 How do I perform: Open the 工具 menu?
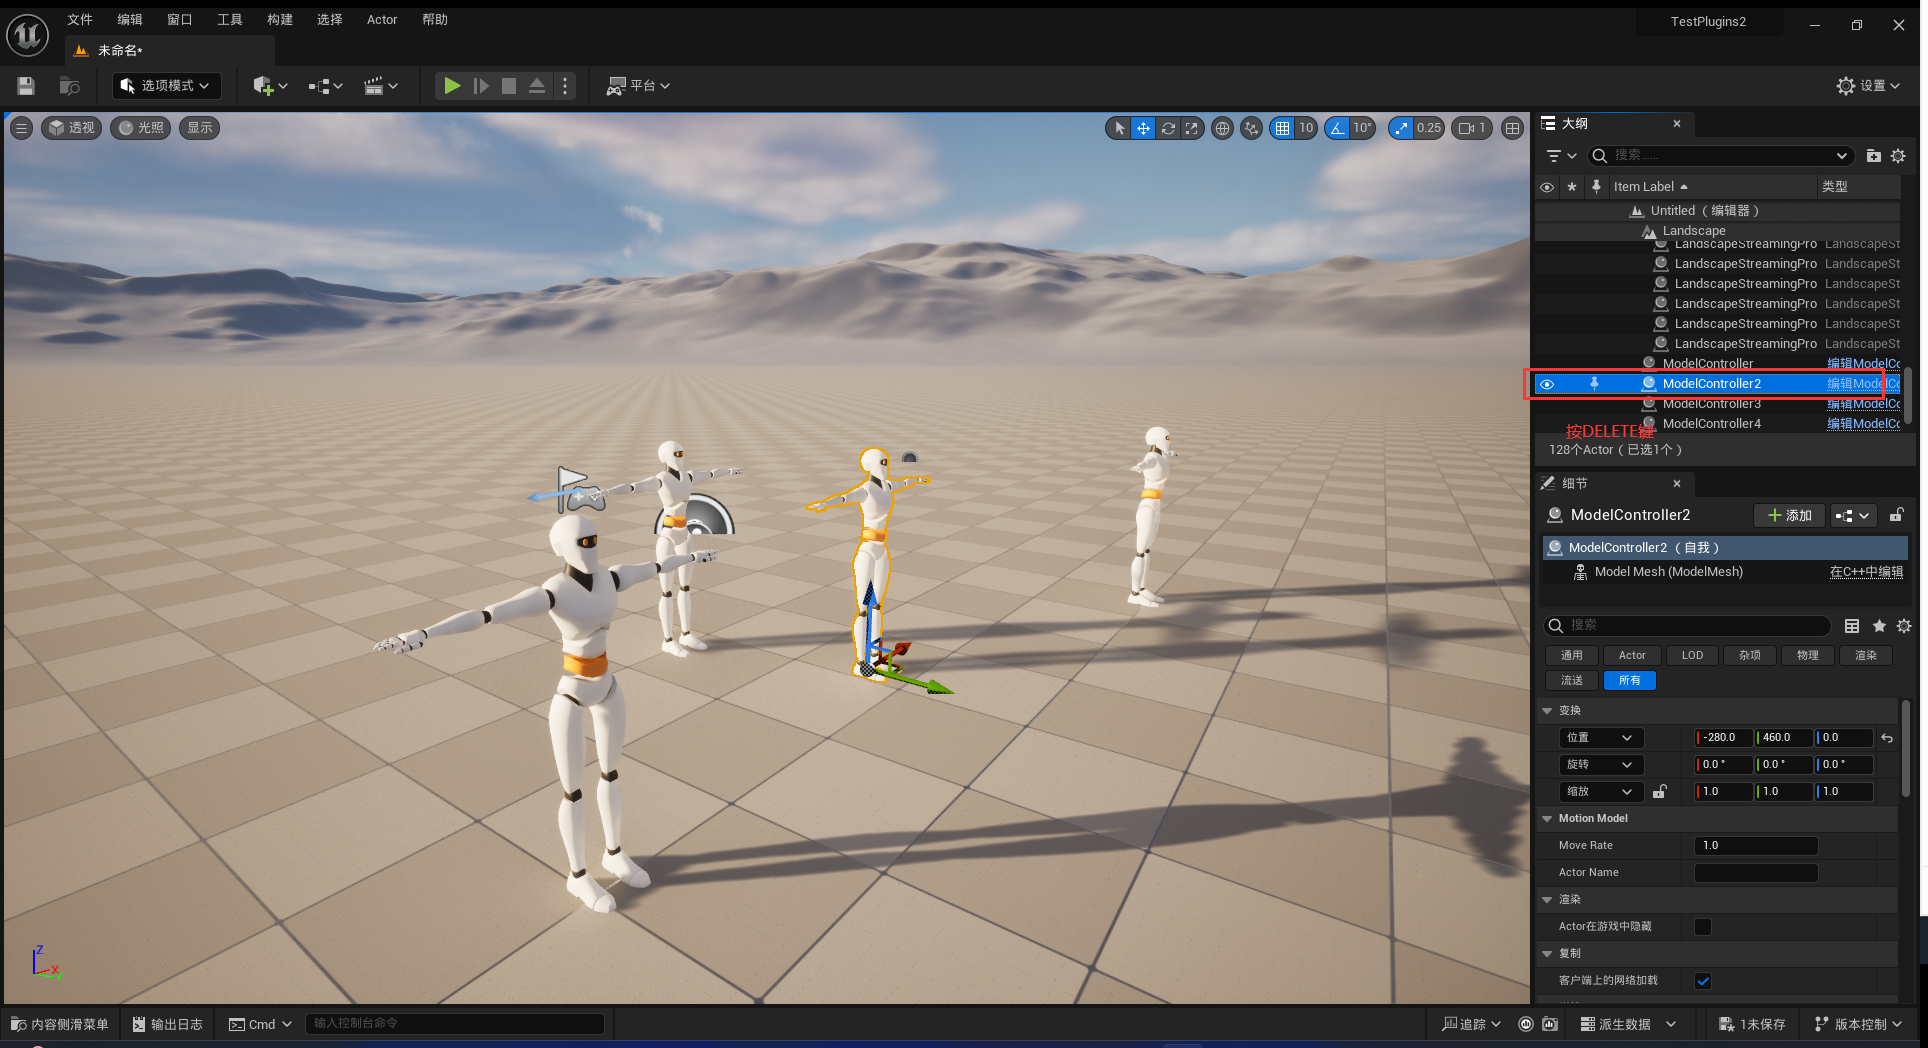(x=230, y=20)
